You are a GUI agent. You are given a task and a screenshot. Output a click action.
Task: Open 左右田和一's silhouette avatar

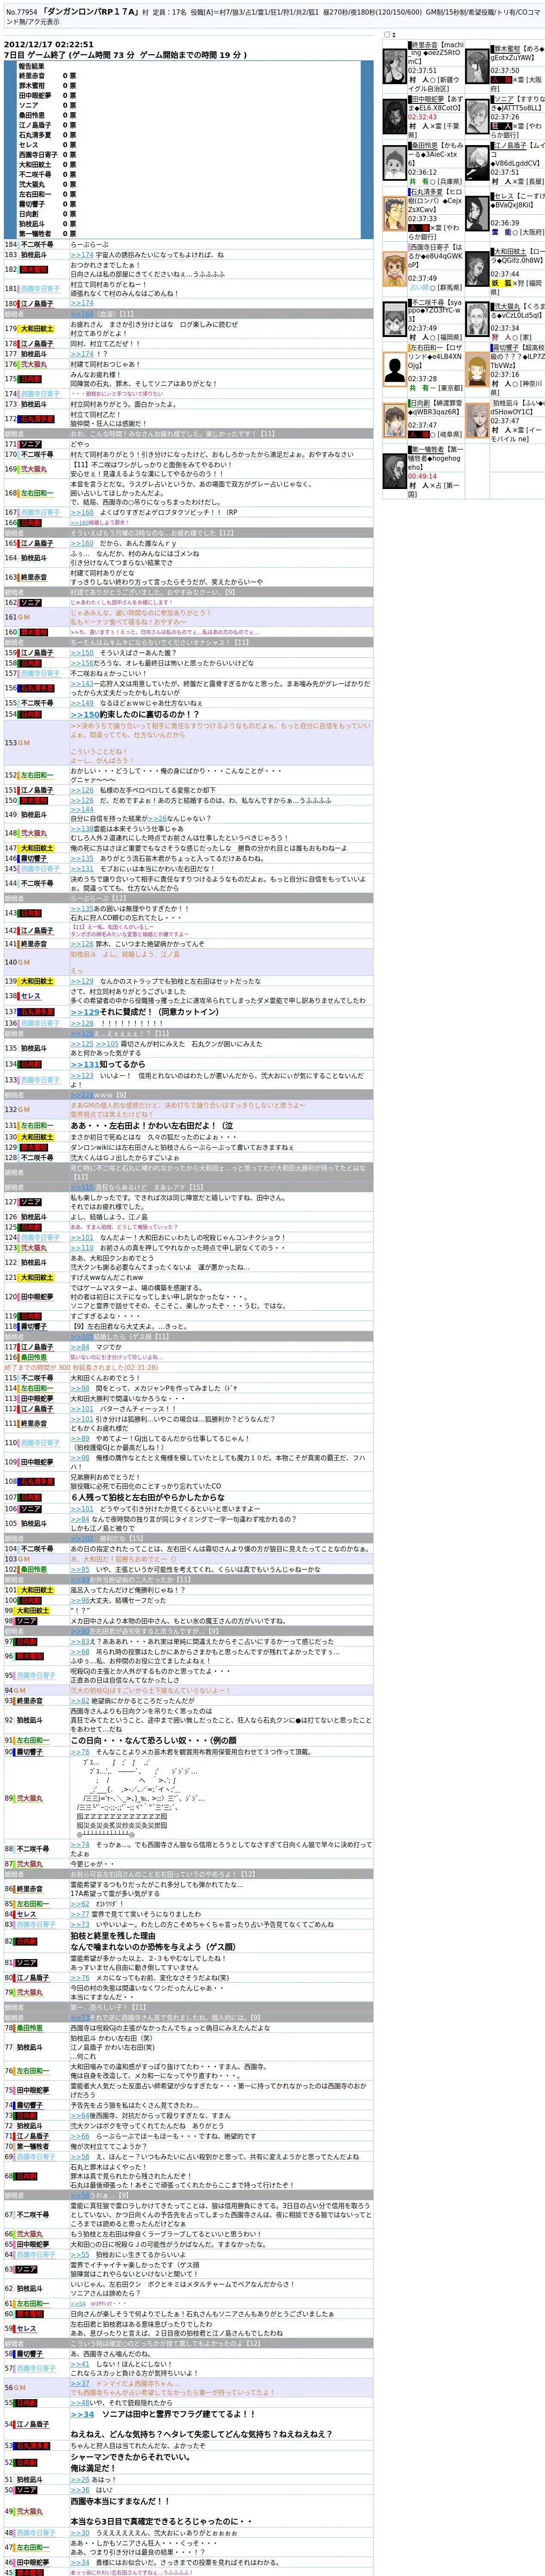coord(395,371)
